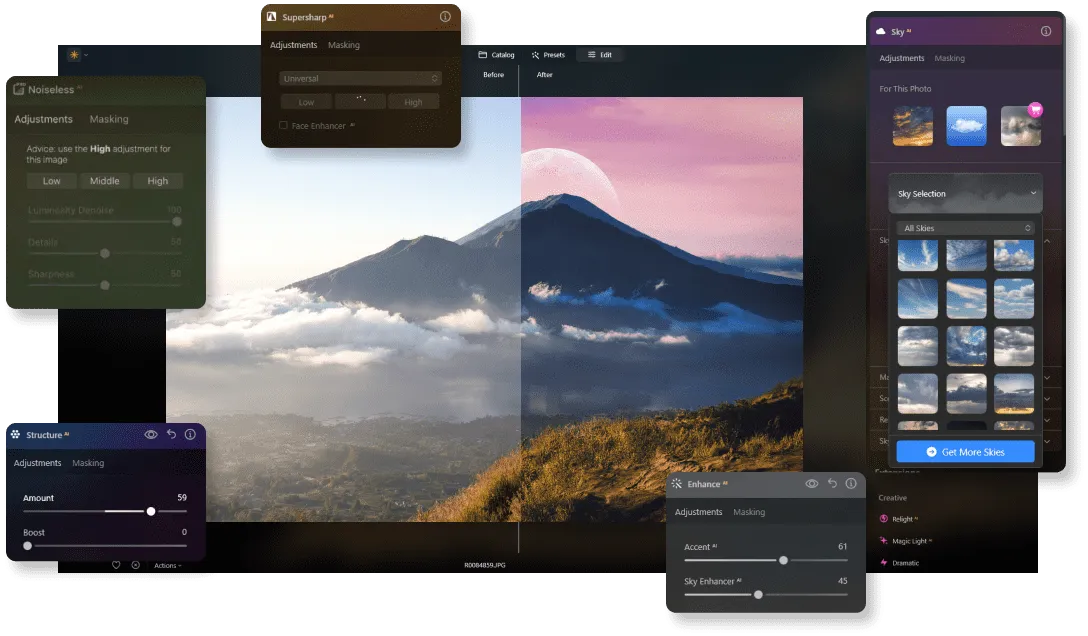
Task: Open the Universal dropdown in Supersharp
Action: (360, 78)
